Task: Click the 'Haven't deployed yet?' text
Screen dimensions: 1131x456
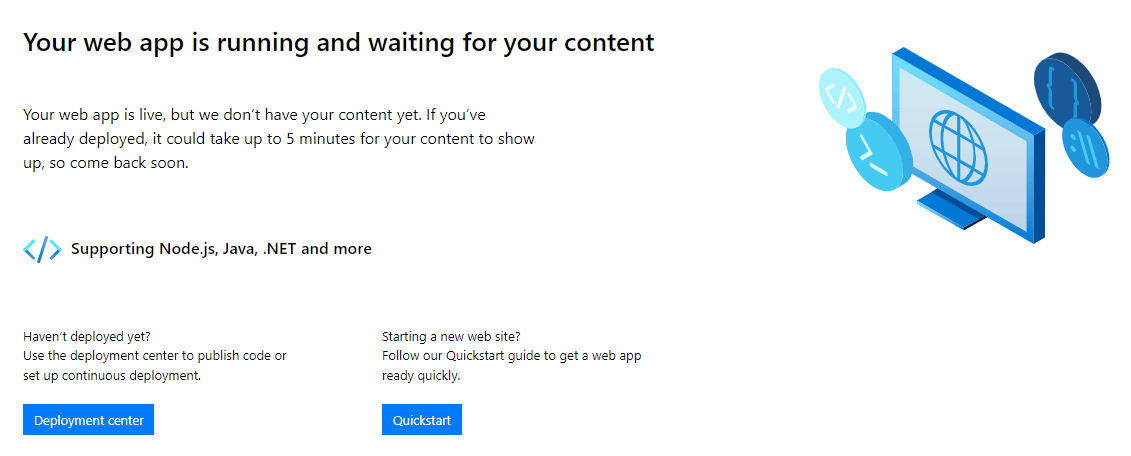Action: 87,336
